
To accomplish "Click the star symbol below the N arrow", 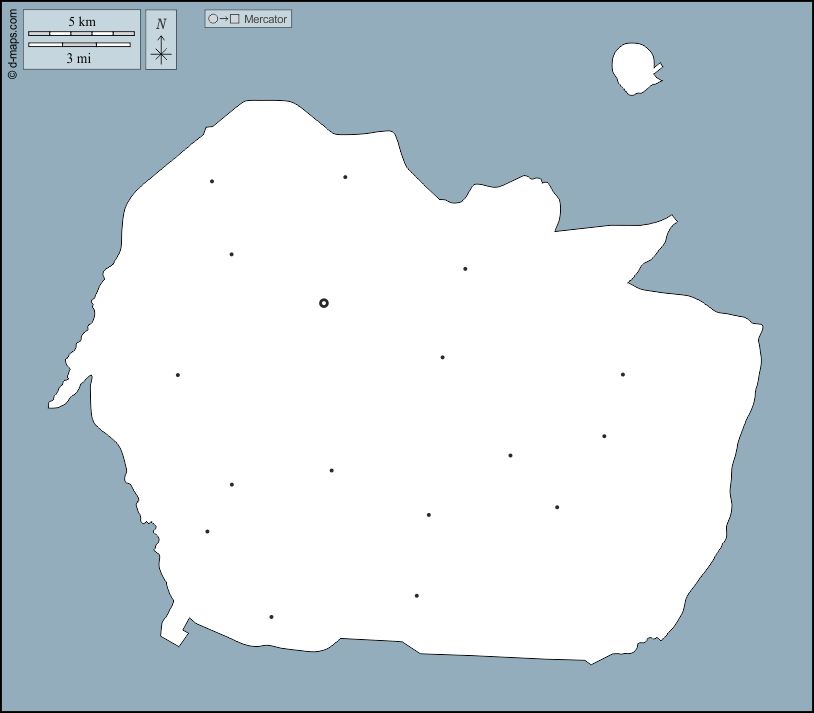I will 161,54.
